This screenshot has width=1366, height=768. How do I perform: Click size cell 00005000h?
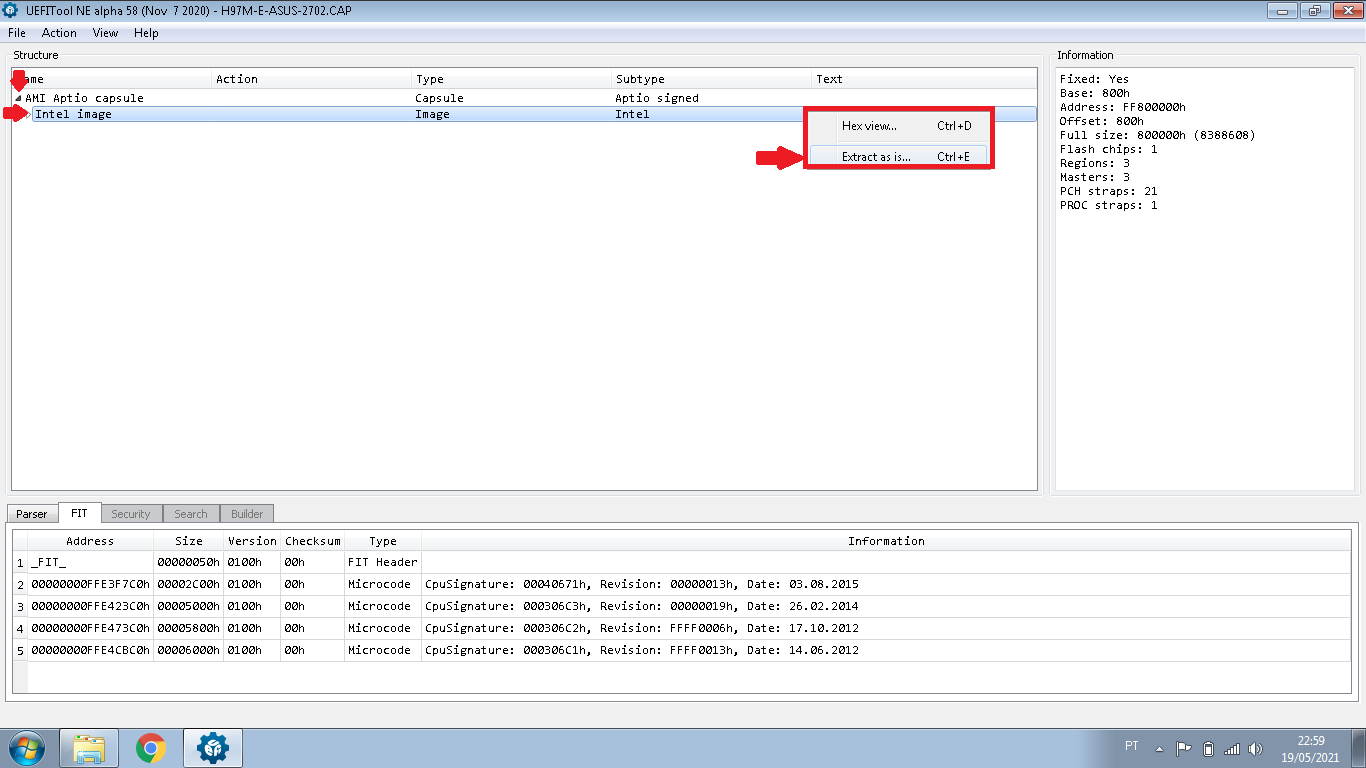[188, 606]
